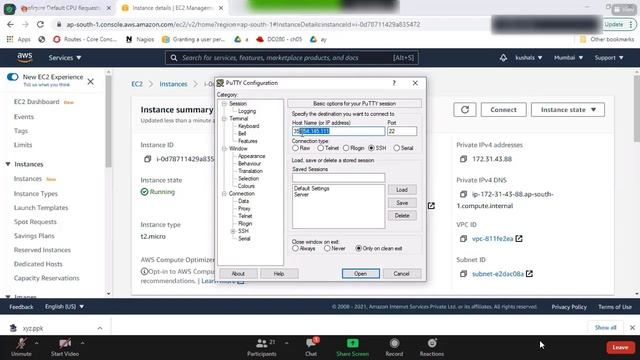Click the Unmute microphone icon in Zoom
Screen dimensions: 640x360
pyautogui.click(x=21, y=343)
